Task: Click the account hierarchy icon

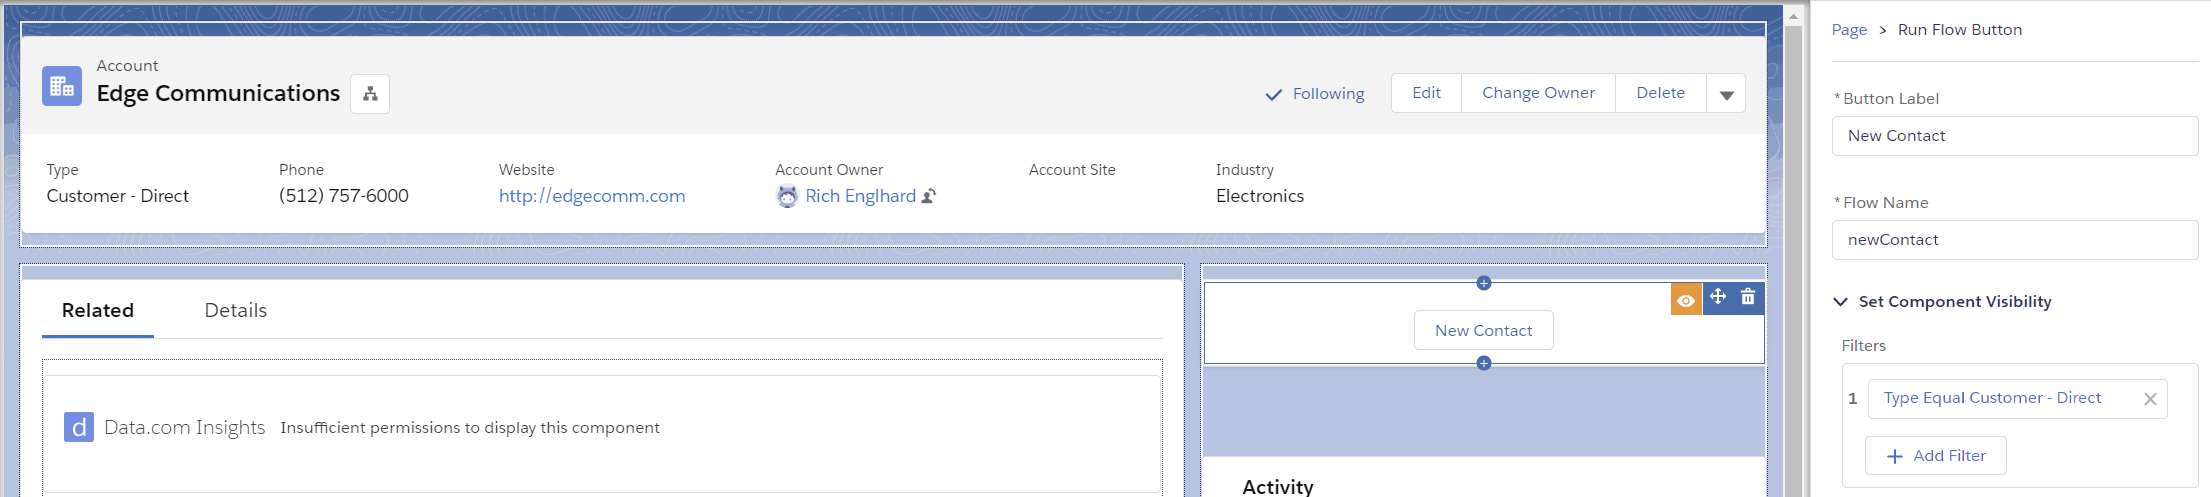Action: [370, 94]
